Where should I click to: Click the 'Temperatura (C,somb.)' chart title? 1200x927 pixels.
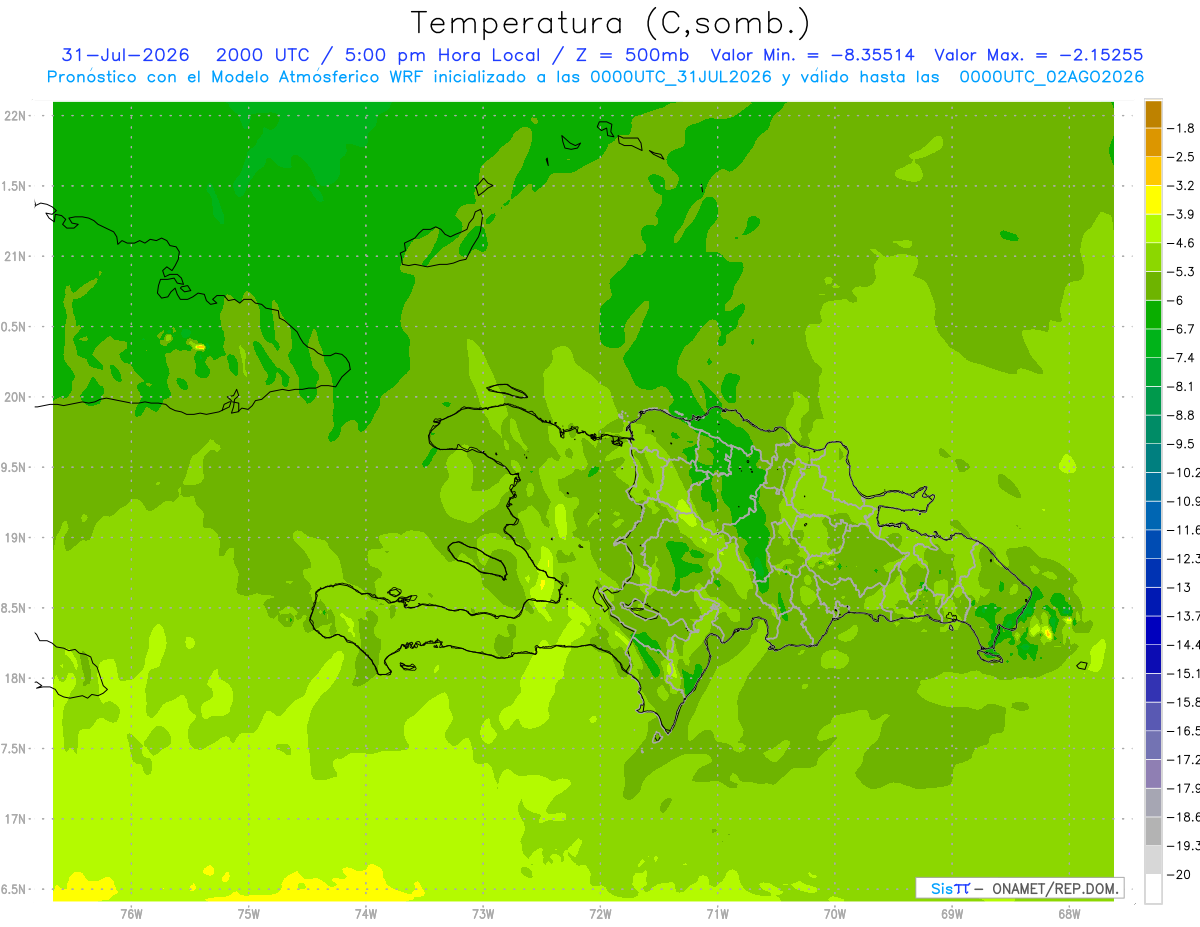point(611,24)
